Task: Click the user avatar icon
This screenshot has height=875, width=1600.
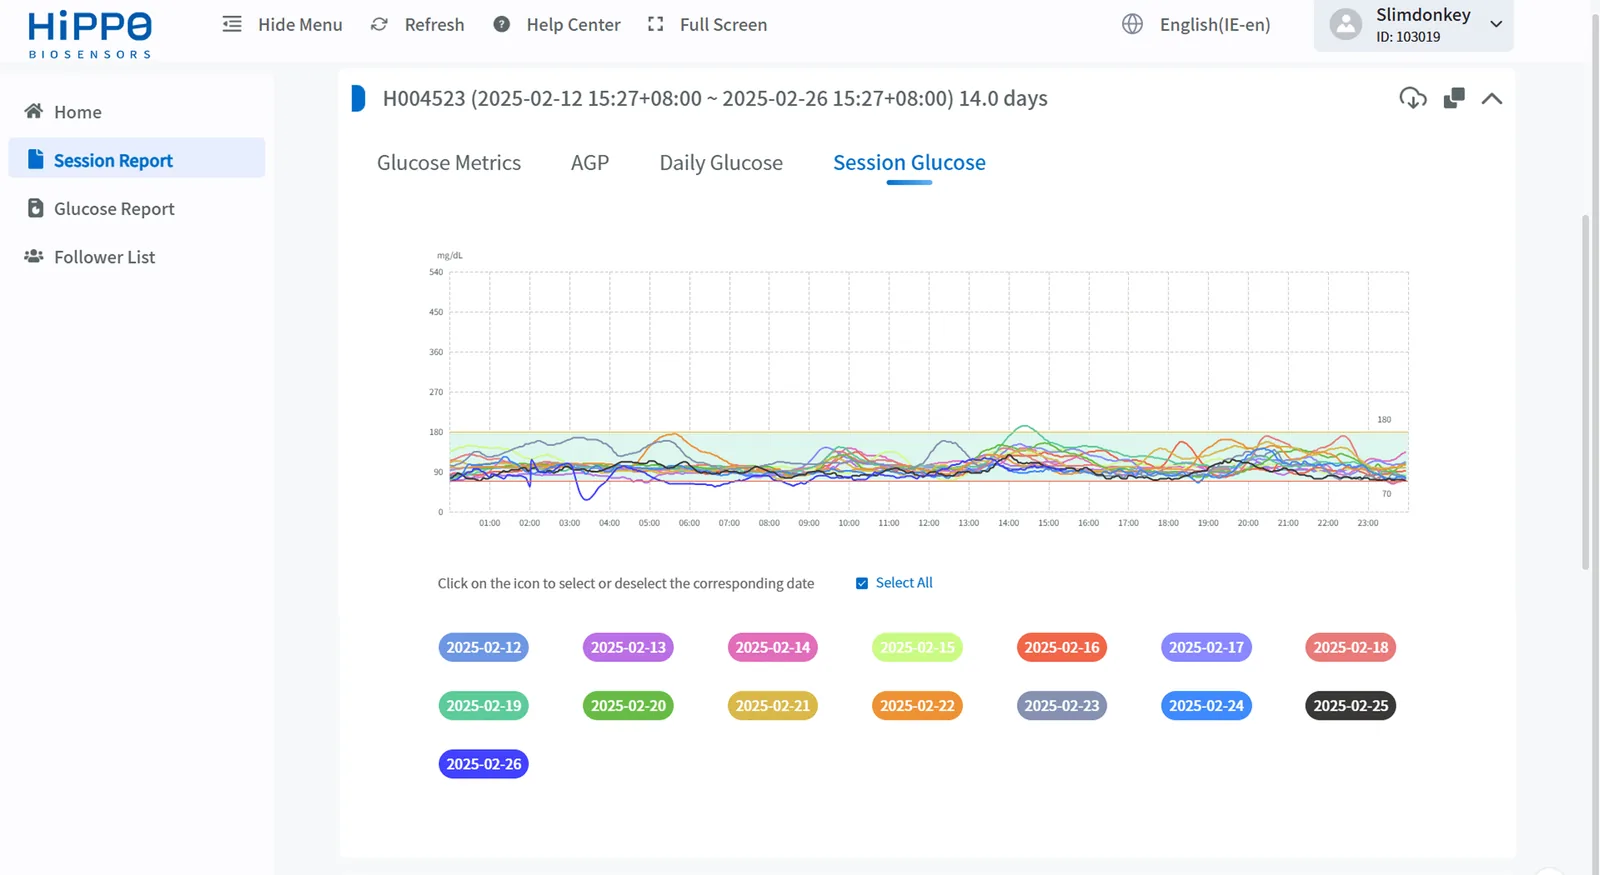Action: 1346,24
